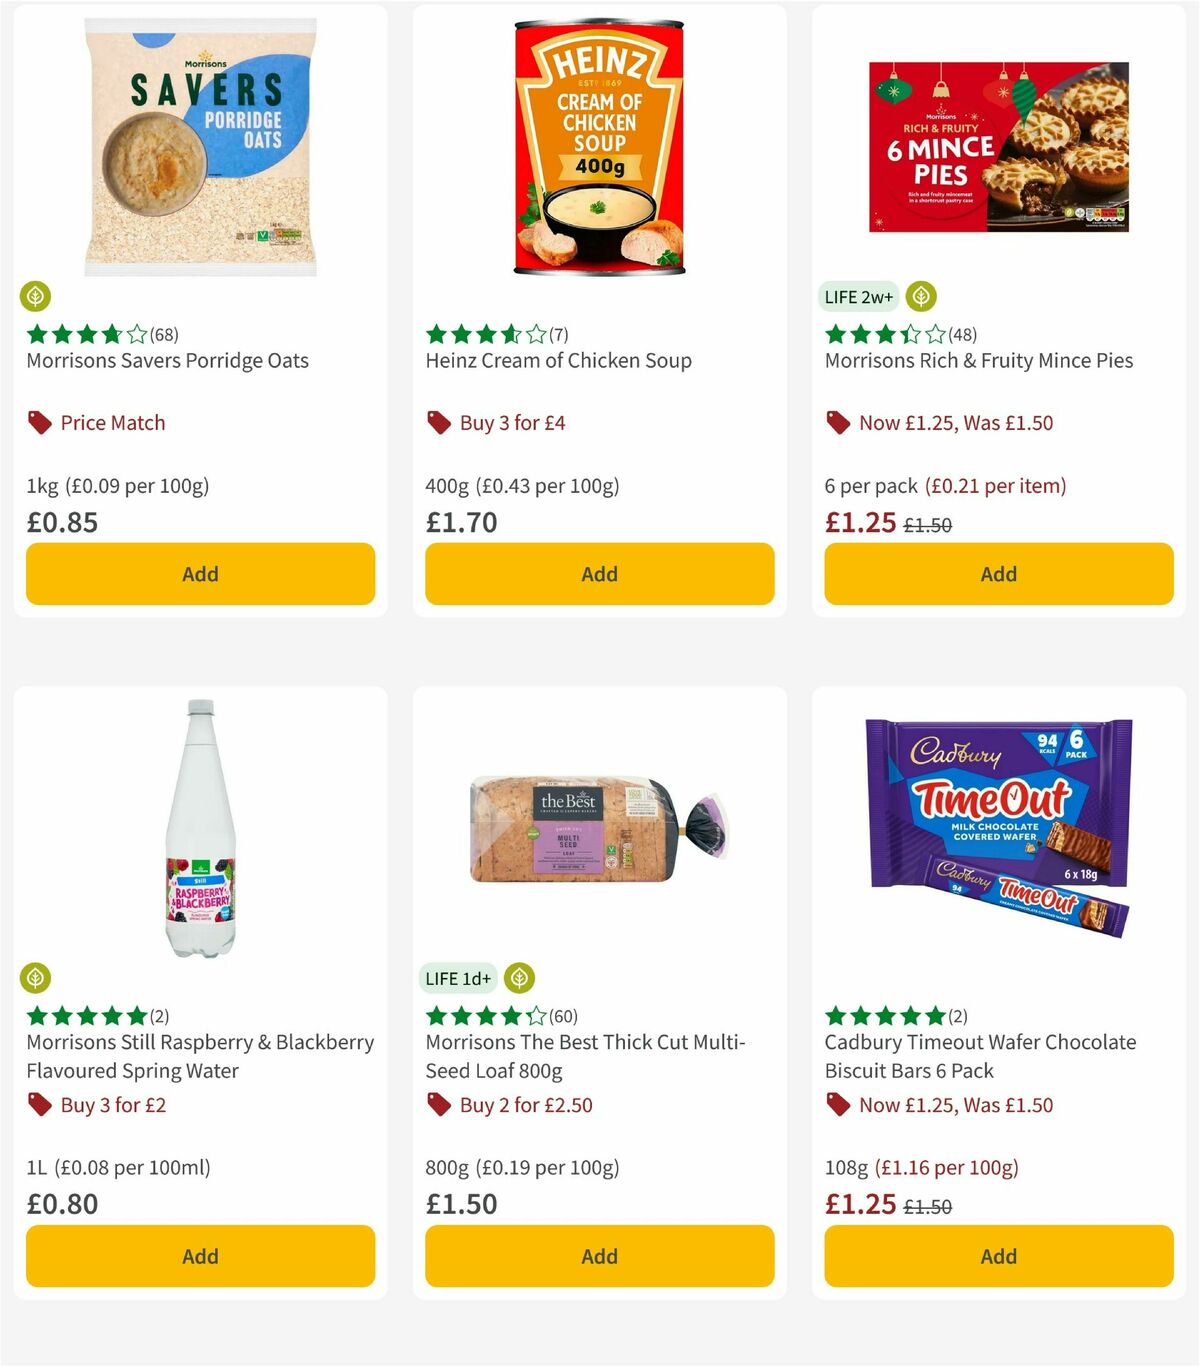The height and width of the screenshot is (1366, 1200).
Task: Click the tag icon beside Now £1.25 on mince pies
Action: [837, 422]
